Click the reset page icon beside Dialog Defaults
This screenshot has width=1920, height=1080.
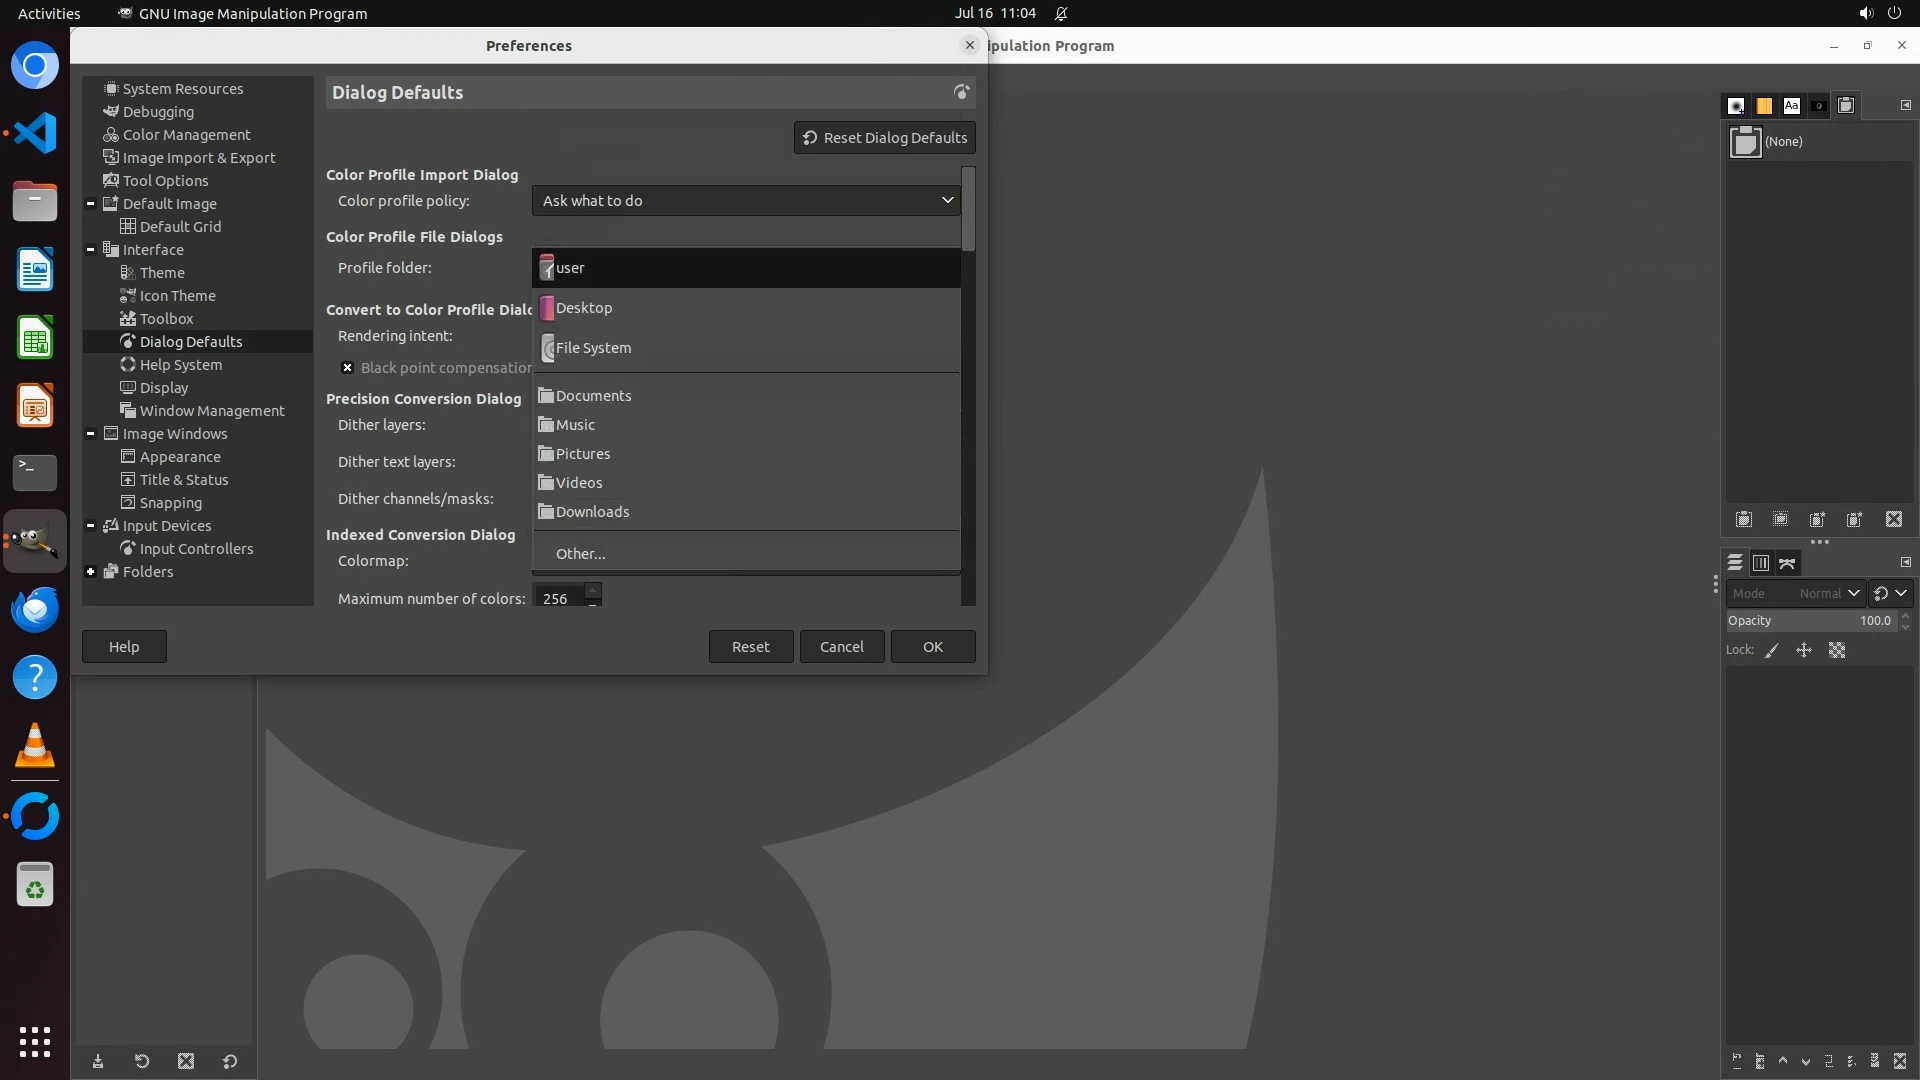click(x=961, y=92)
